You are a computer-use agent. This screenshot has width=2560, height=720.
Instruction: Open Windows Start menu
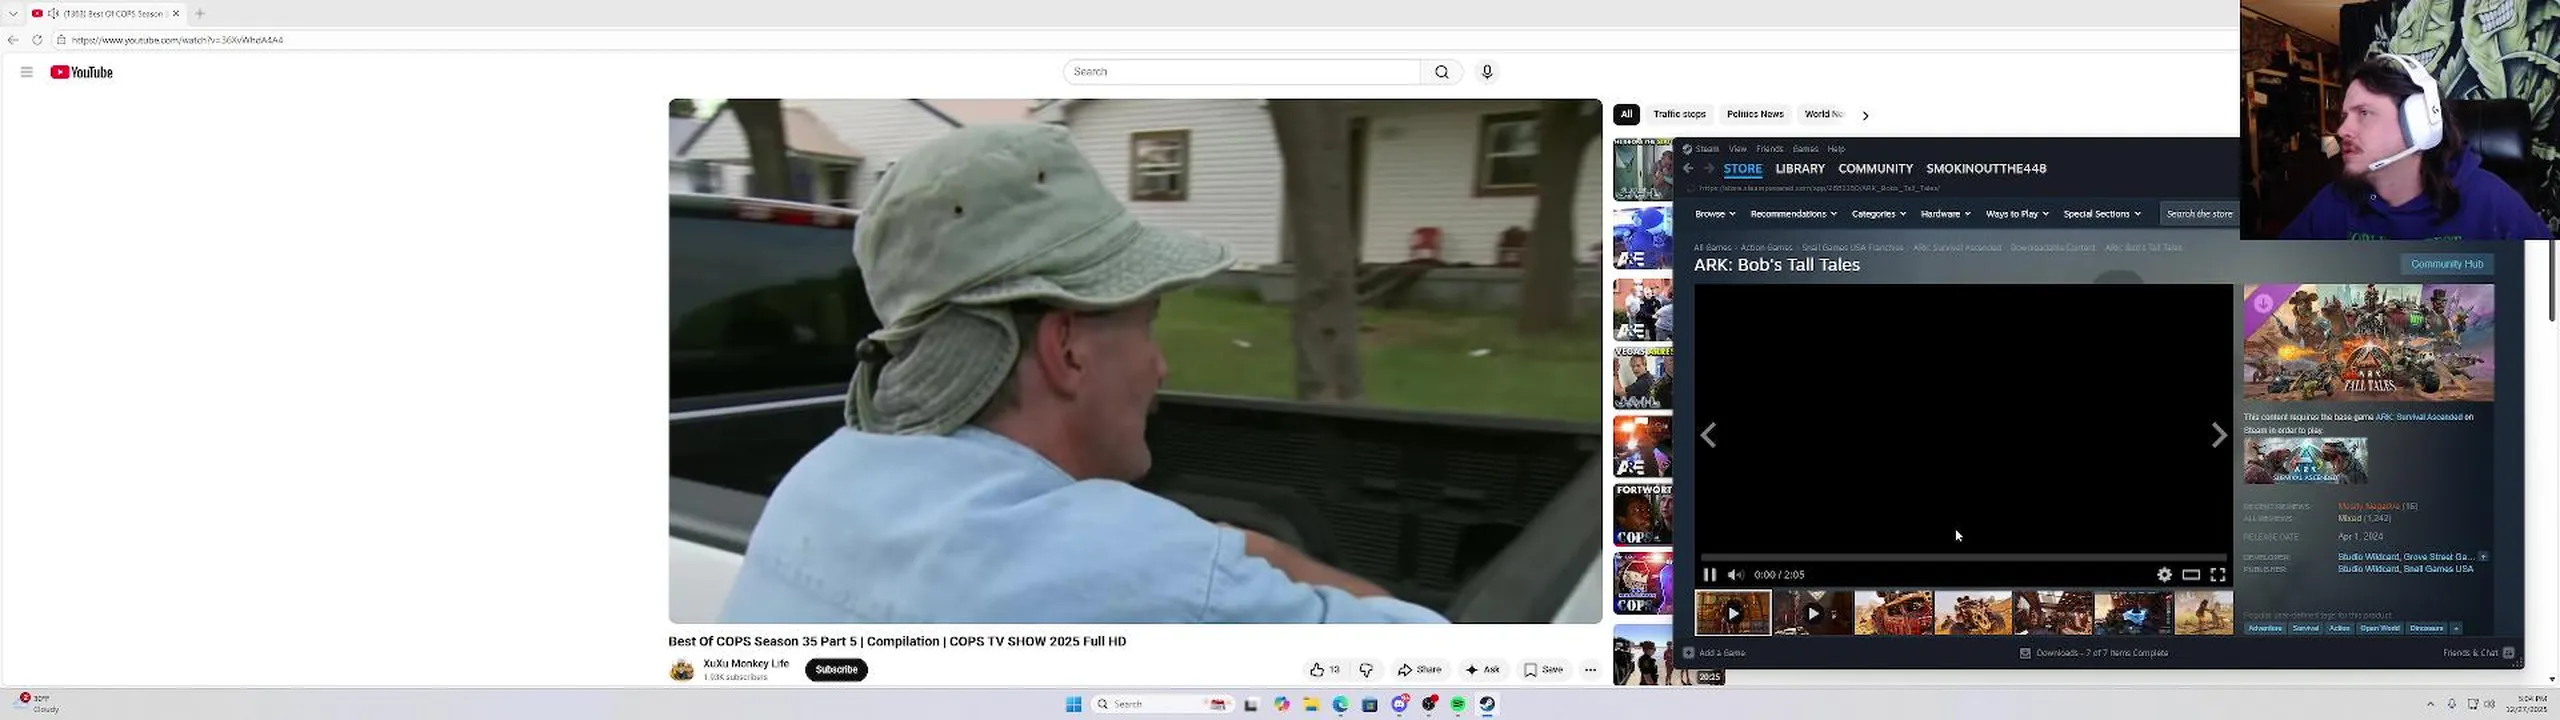(1073, 705)
